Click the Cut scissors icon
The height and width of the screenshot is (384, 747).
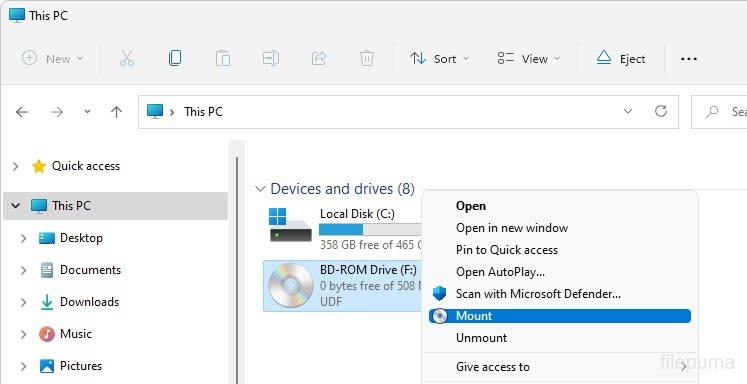click(x=127, y=59)
